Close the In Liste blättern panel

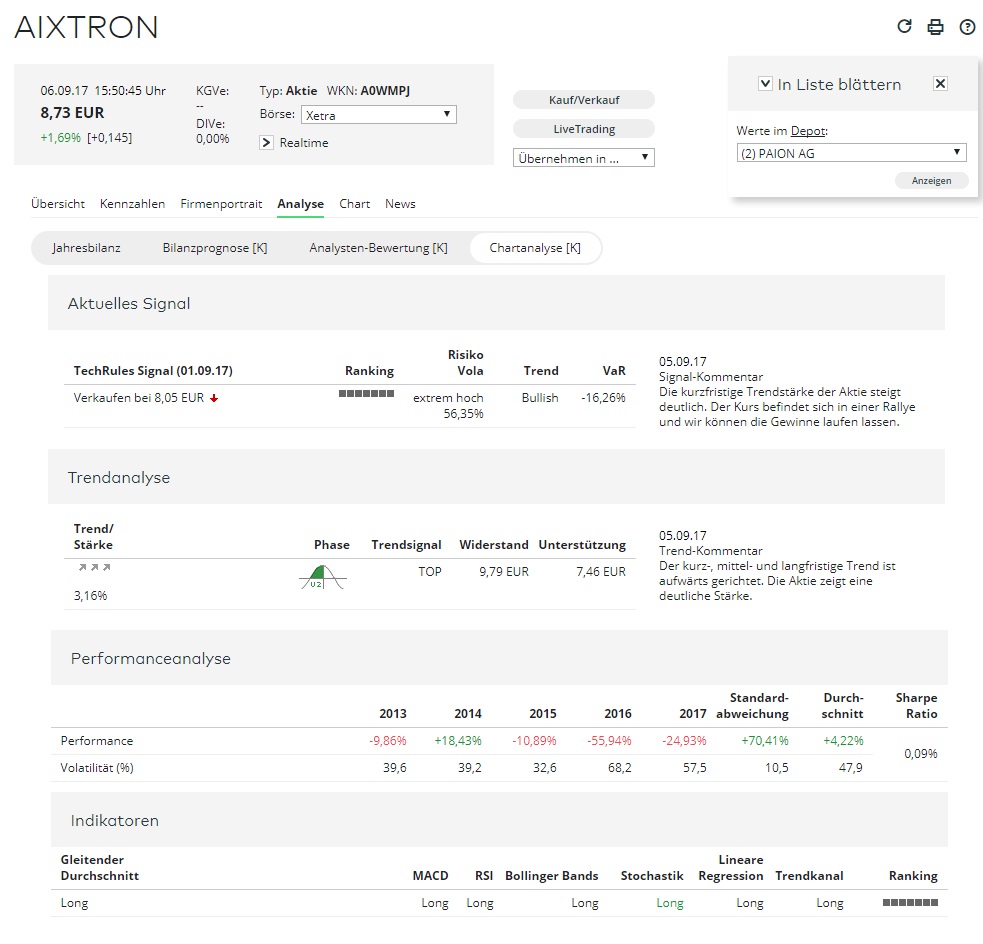pyautogui.click(x=940, y=84)
